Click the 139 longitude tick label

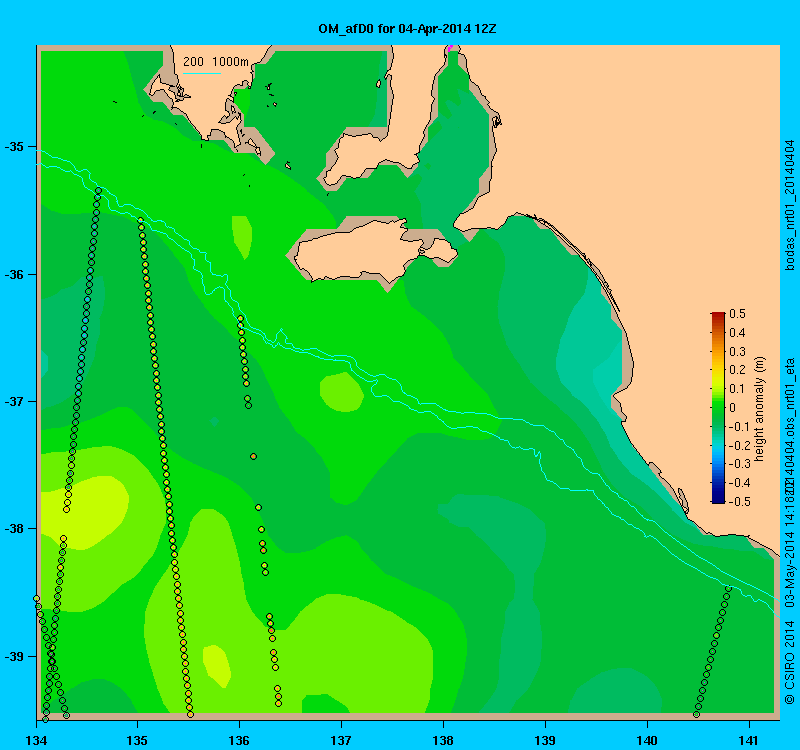pyautogui.click(x=545, y=740)
